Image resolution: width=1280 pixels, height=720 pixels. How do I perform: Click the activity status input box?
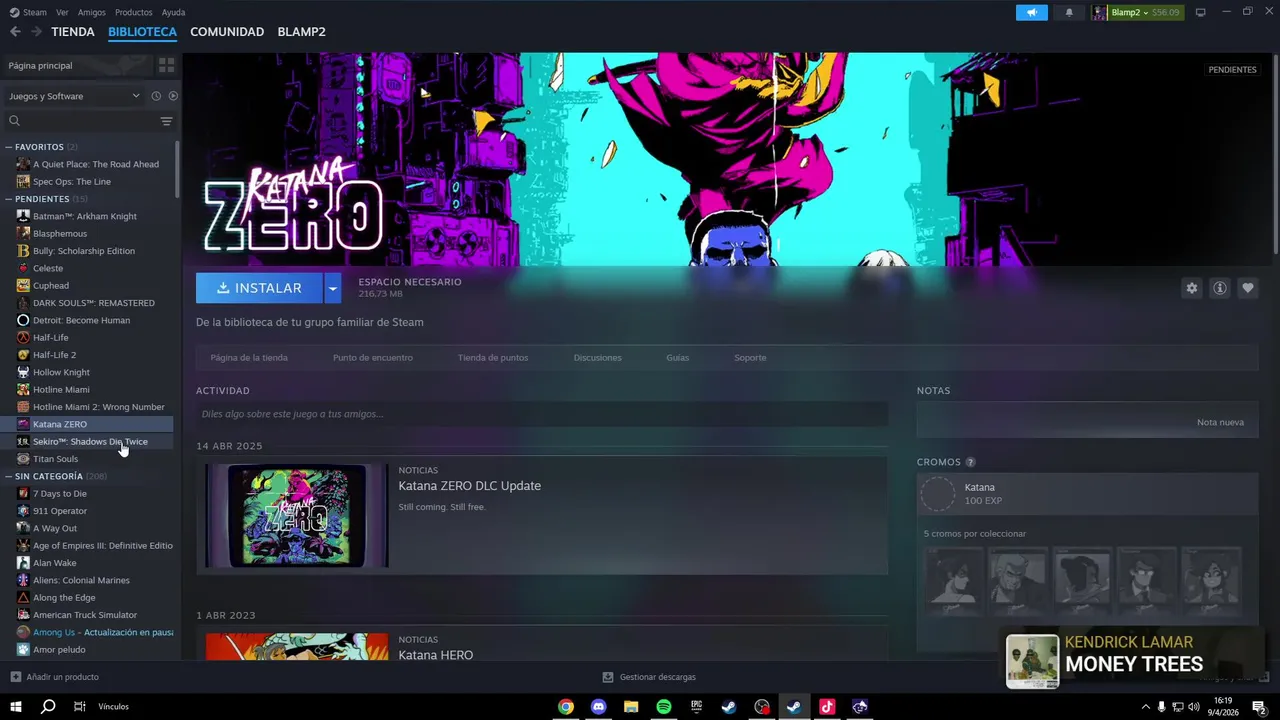[541, 414]
